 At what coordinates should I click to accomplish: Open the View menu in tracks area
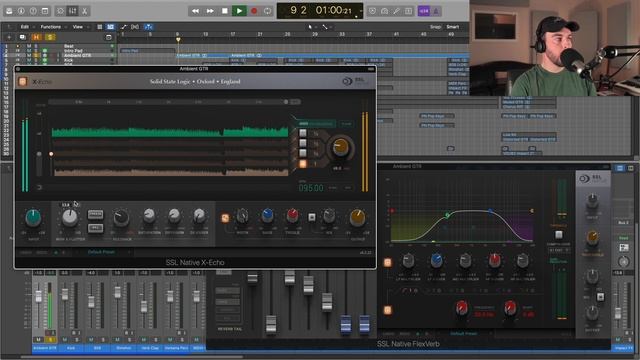(78, 27)
